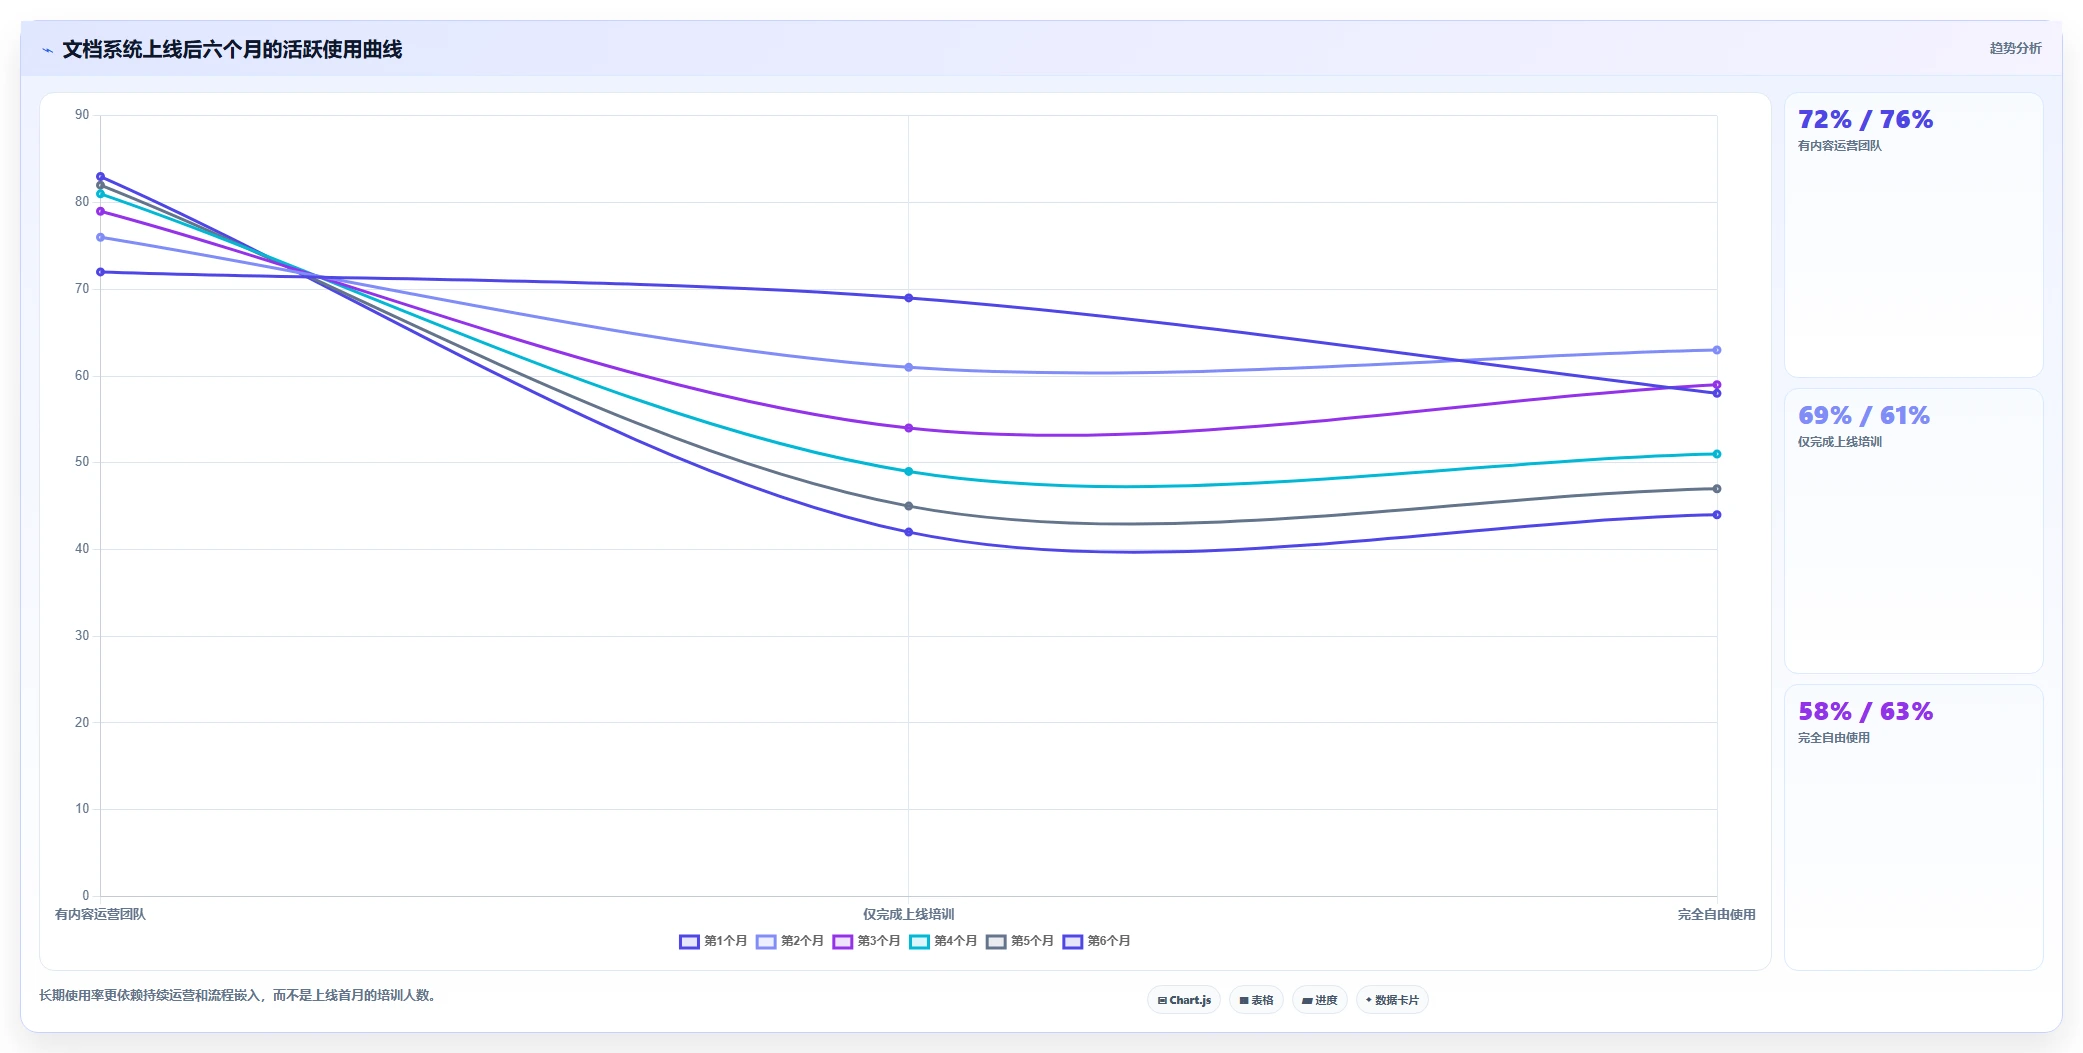Hide the 第4个月 series via legend

[943, 941]
